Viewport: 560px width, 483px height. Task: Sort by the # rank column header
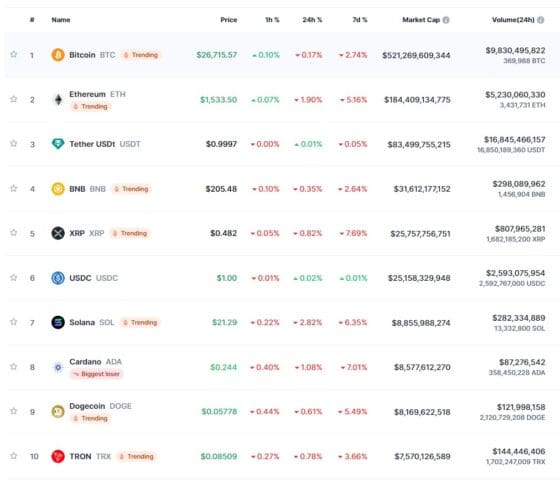coord(32,20)
